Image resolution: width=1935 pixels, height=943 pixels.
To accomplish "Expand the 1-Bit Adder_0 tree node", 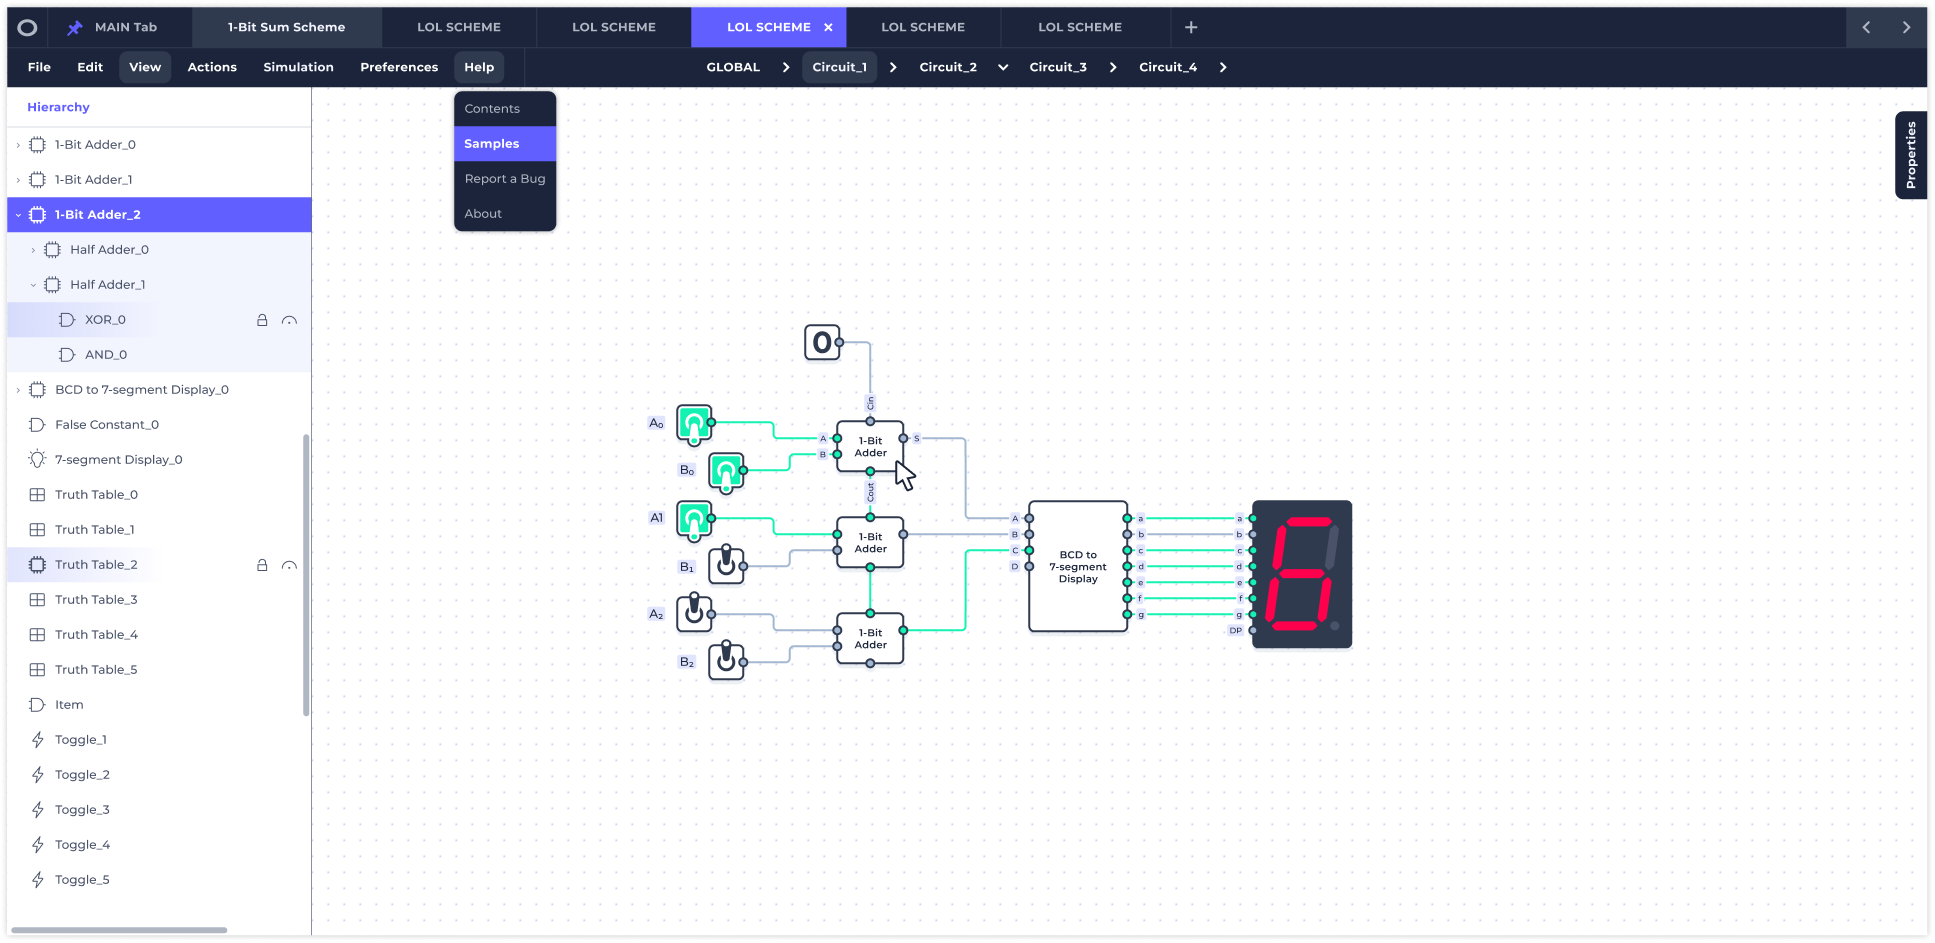I will (x=18, y=145).
